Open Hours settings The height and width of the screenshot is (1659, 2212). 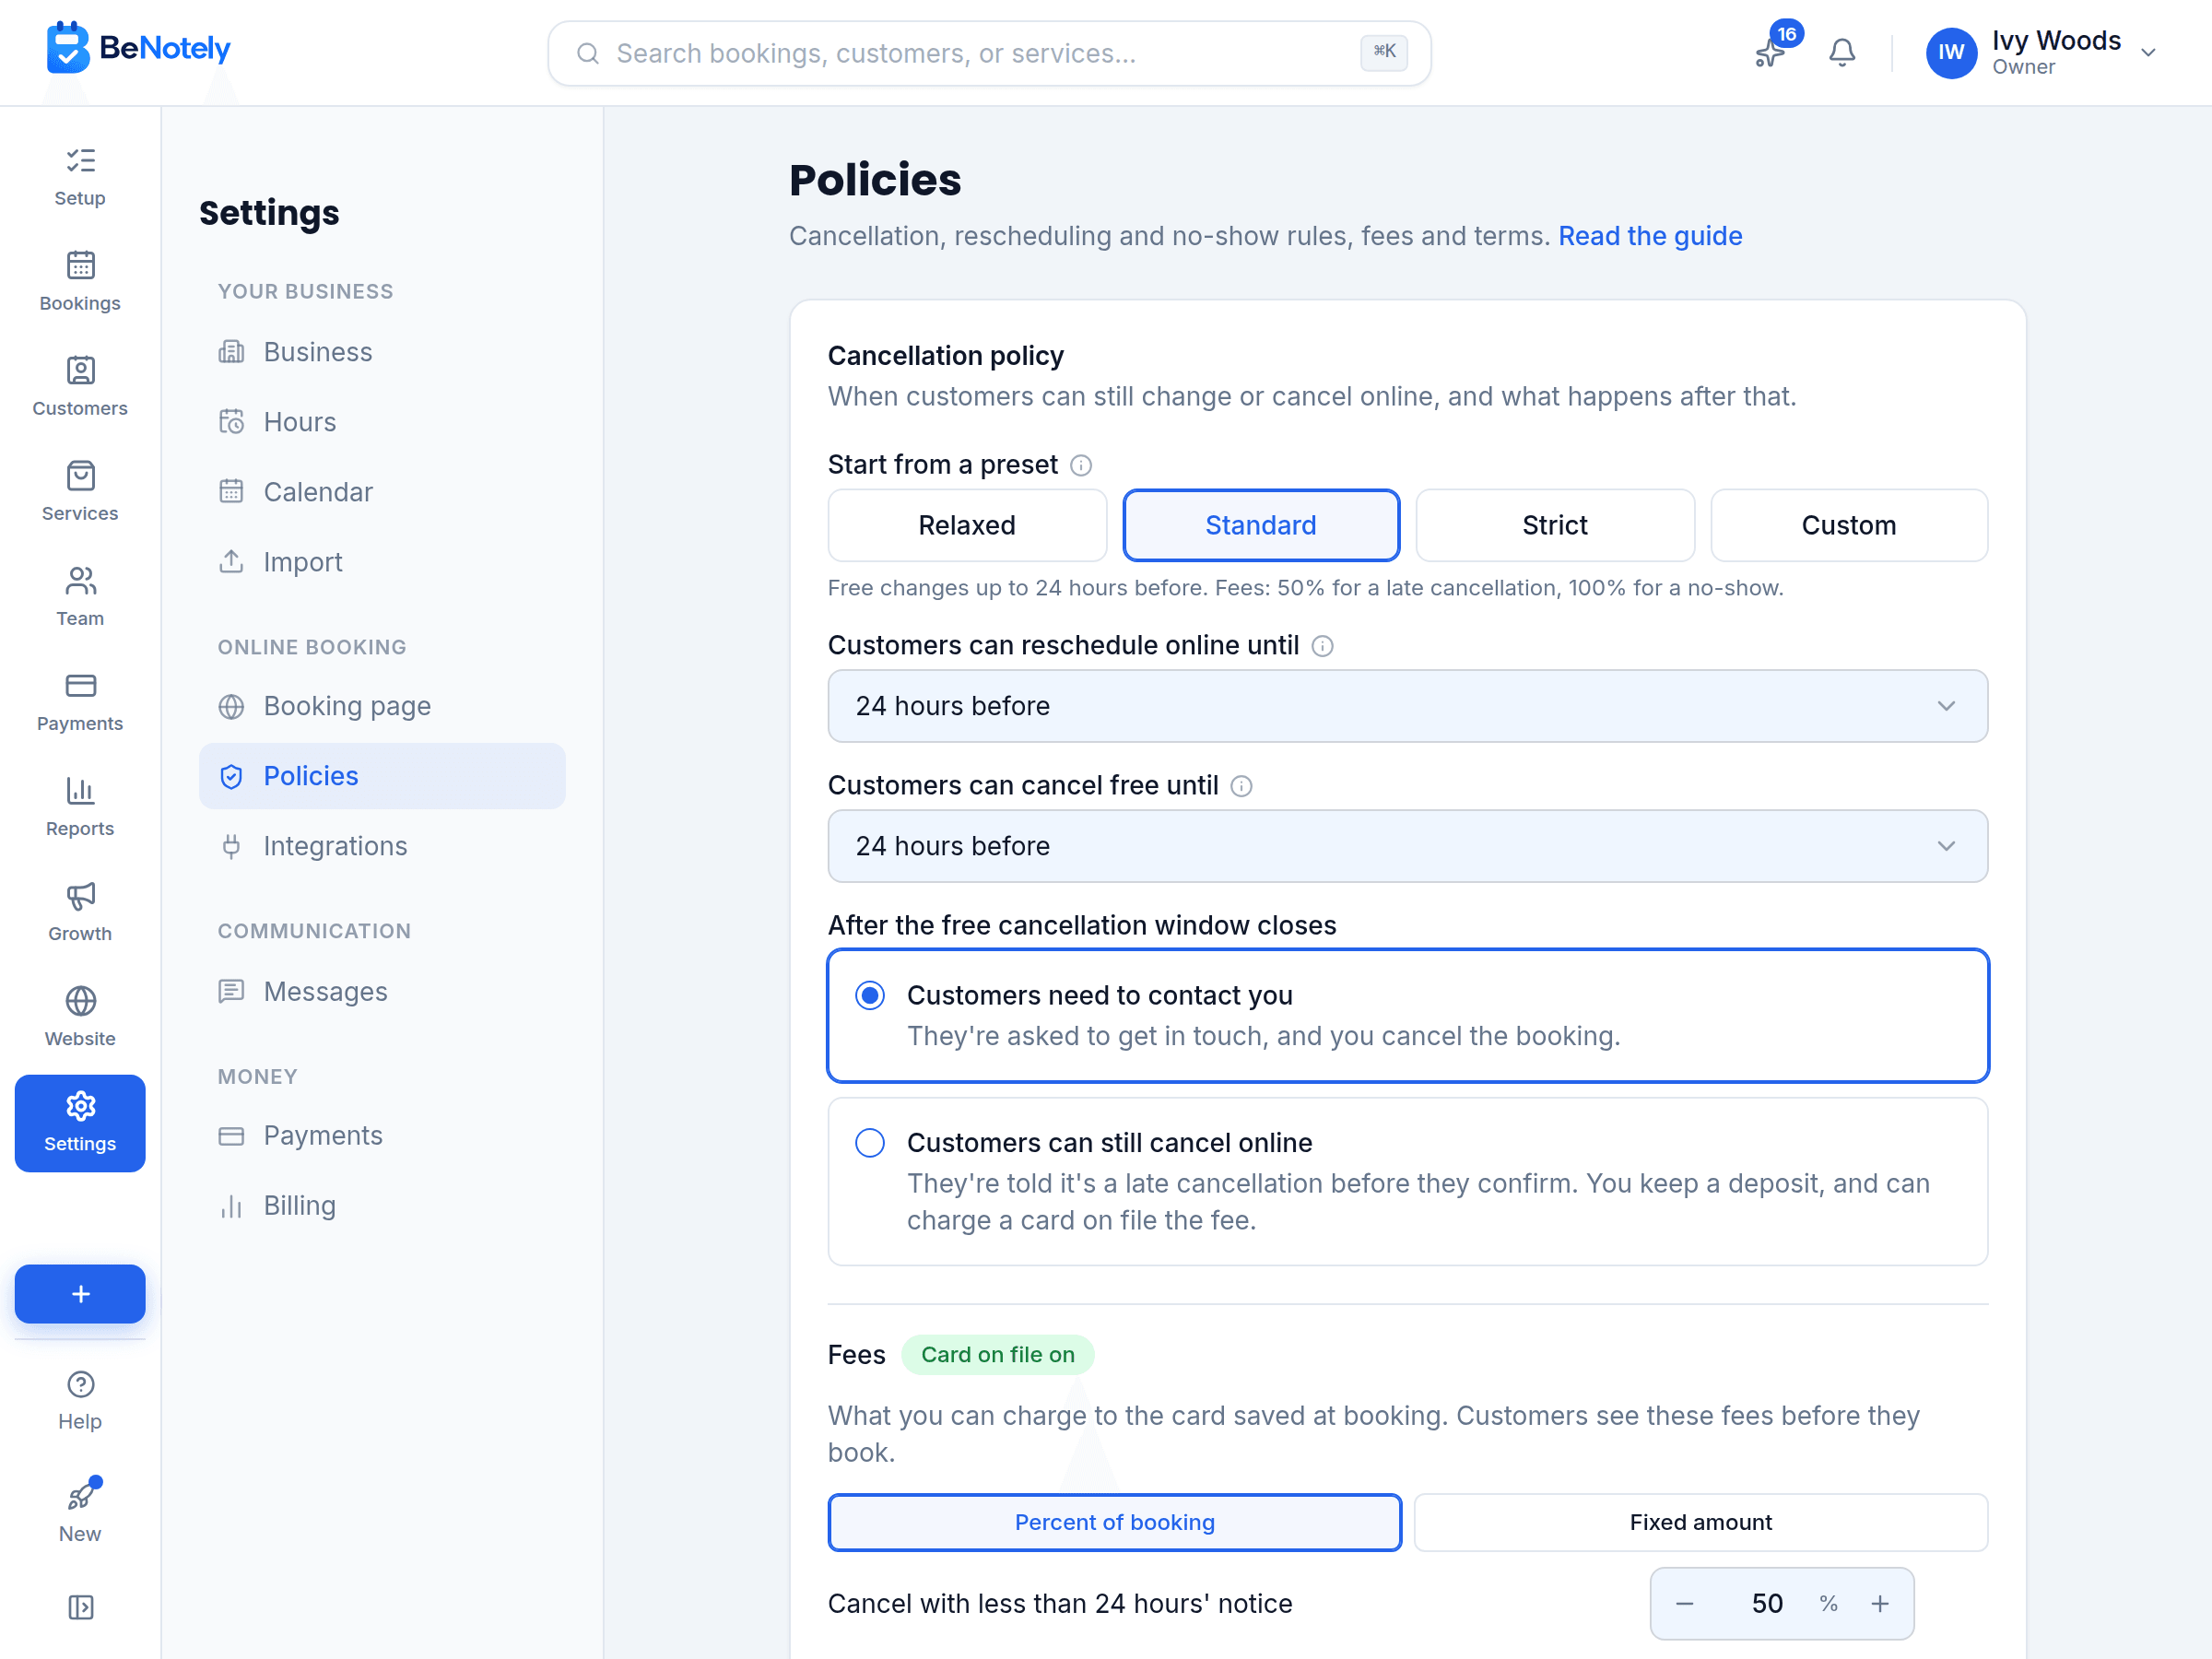pos(382,422)
